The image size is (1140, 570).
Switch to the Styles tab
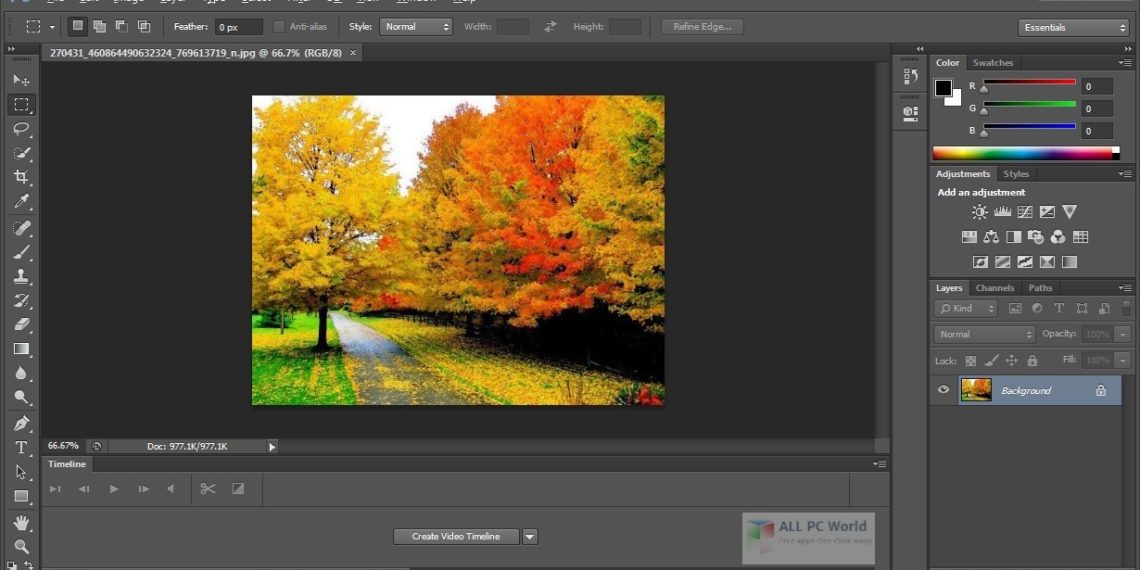(1016, 174)
